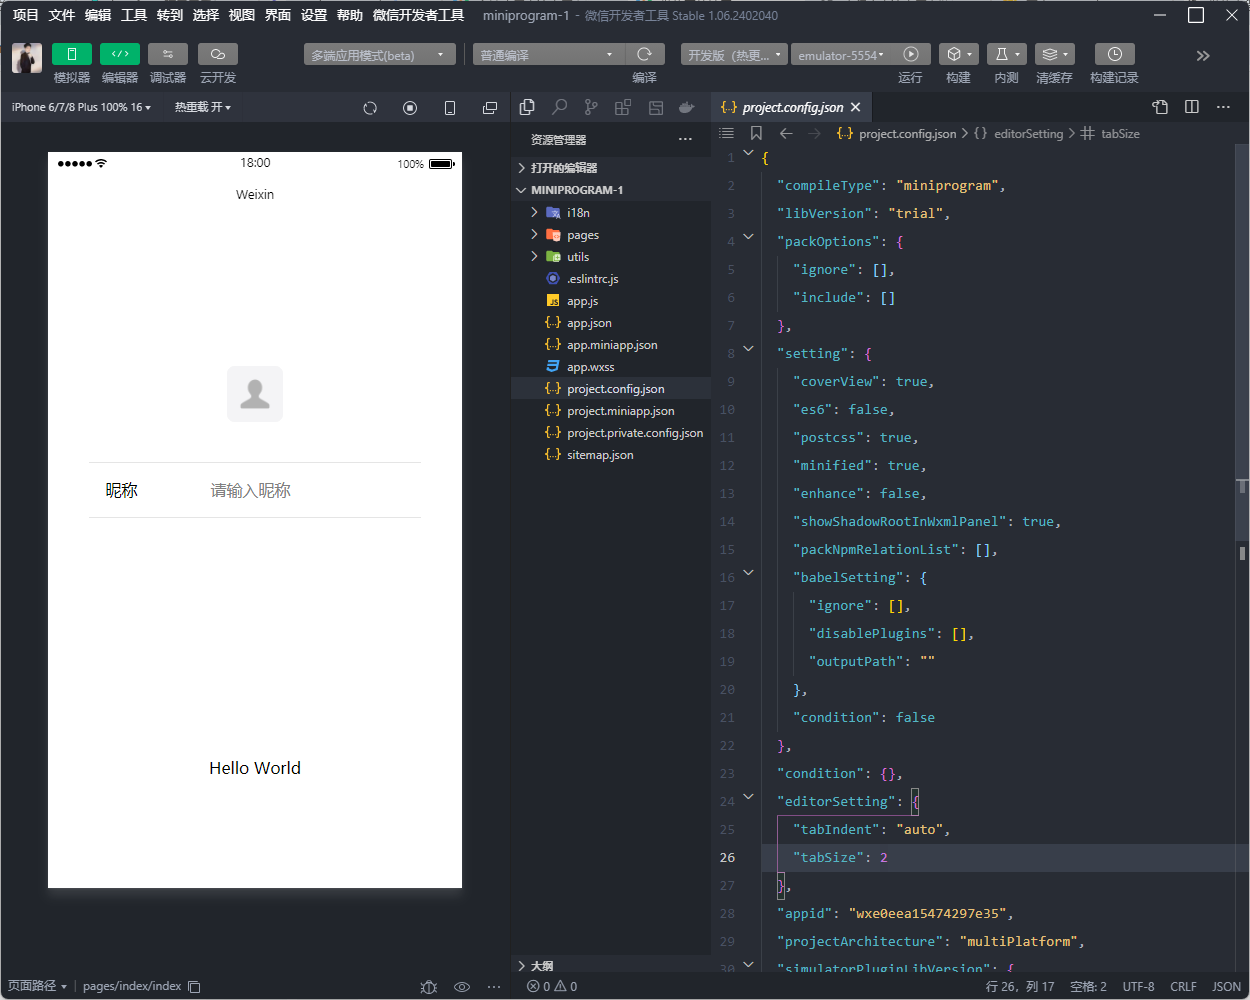Image resolution: width=1250 pixels, height=1000 pixels.
Task: Click the nickname input field in the simulator
Action: (315, 490)
